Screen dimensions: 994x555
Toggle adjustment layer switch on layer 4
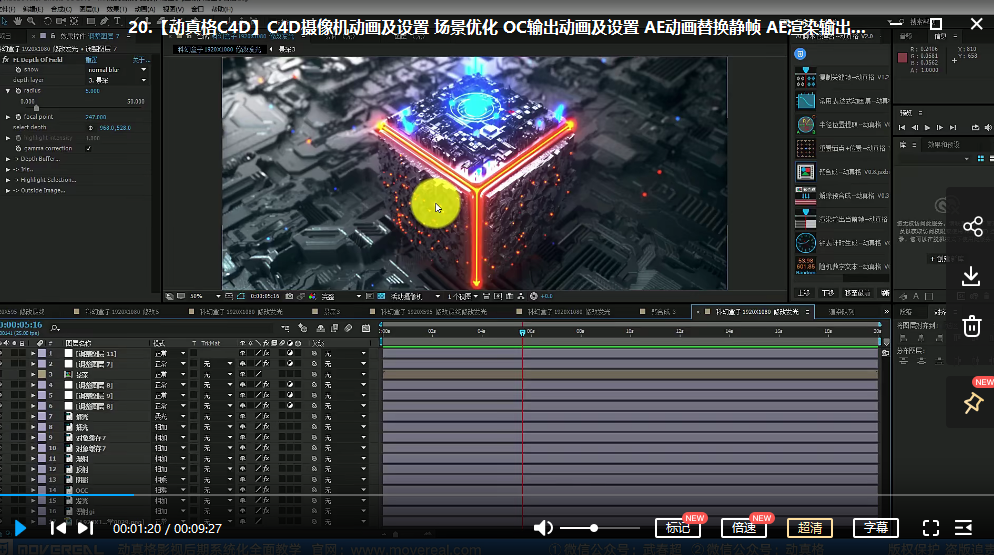(290, 384)
